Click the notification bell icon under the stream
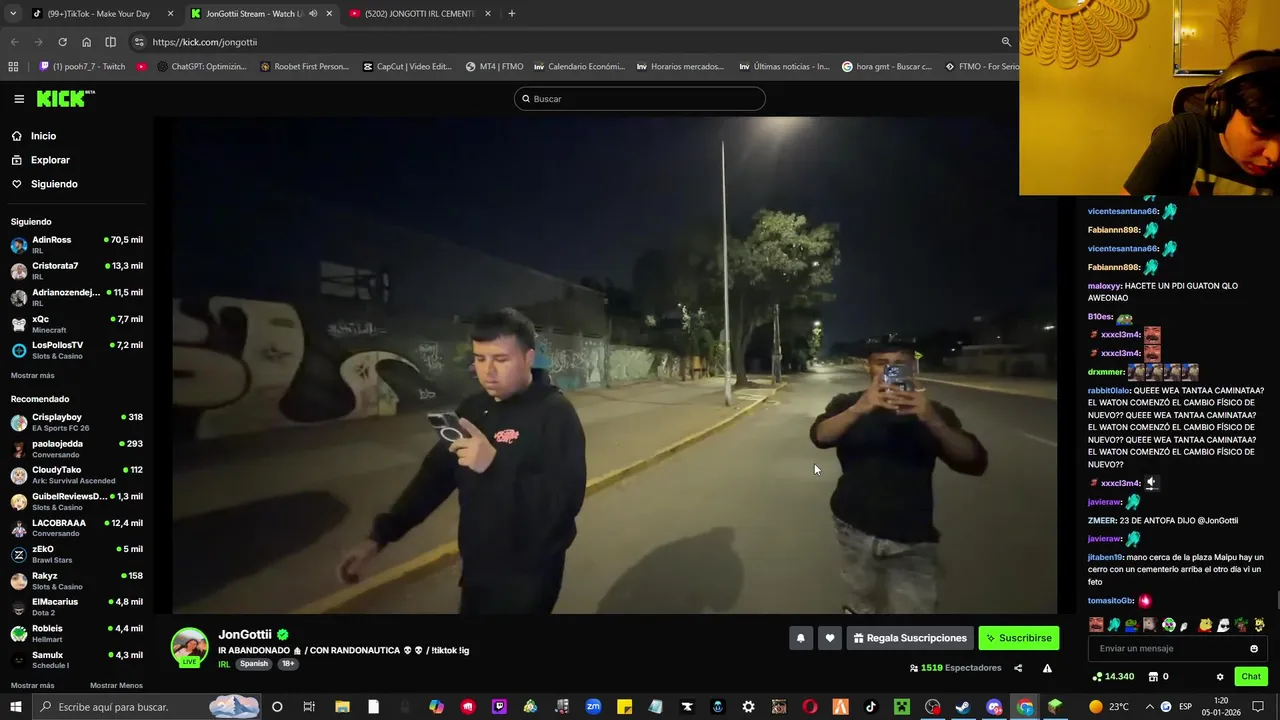Image resolution: width=1280 pixels, height=720 pixels. click(x=800, y=638)
